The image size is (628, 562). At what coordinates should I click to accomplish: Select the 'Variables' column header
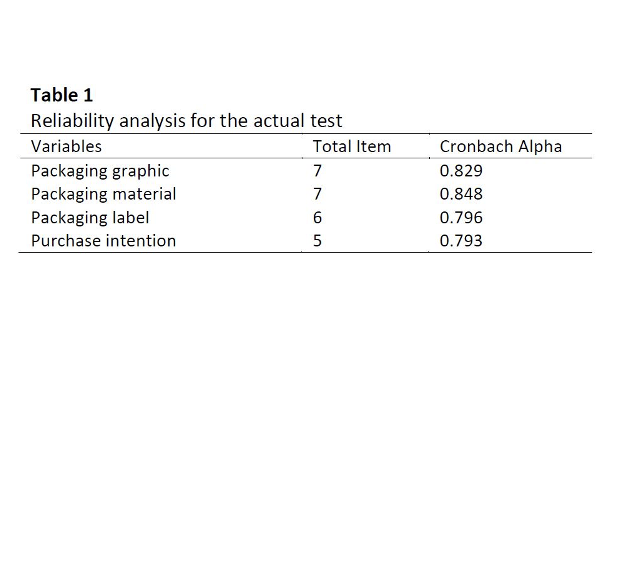(x=66, y=147)
